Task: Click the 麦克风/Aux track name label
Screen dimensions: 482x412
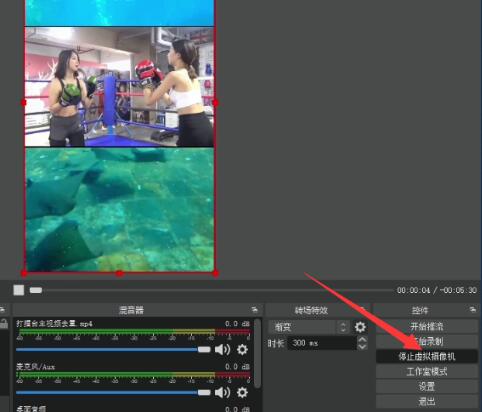Action: [36, 367]
